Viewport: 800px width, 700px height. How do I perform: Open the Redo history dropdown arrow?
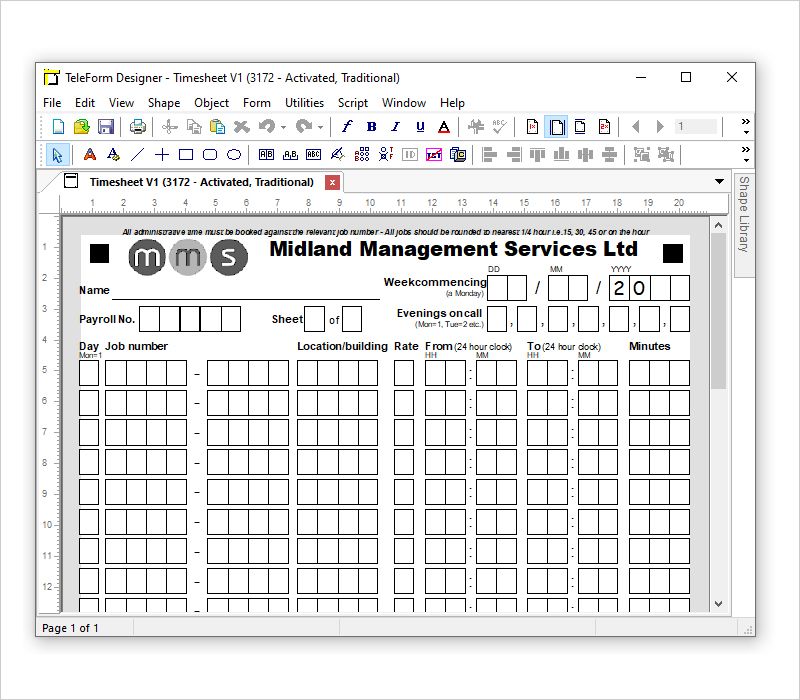[x=320, y=128]
